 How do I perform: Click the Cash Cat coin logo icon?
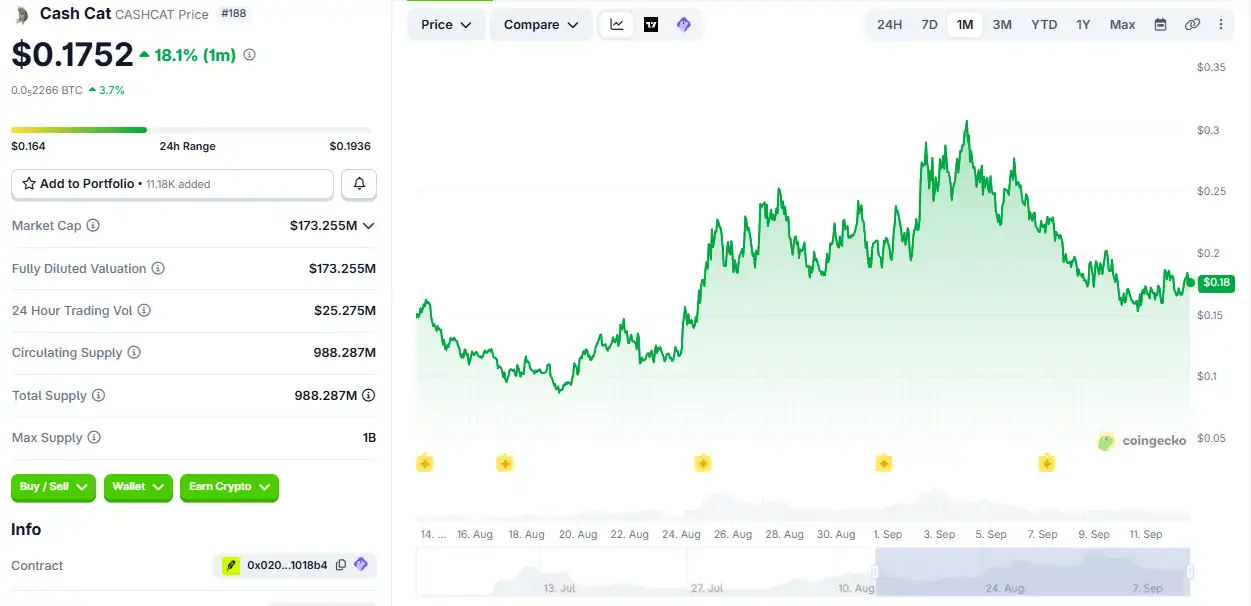(x=22, y=14)
